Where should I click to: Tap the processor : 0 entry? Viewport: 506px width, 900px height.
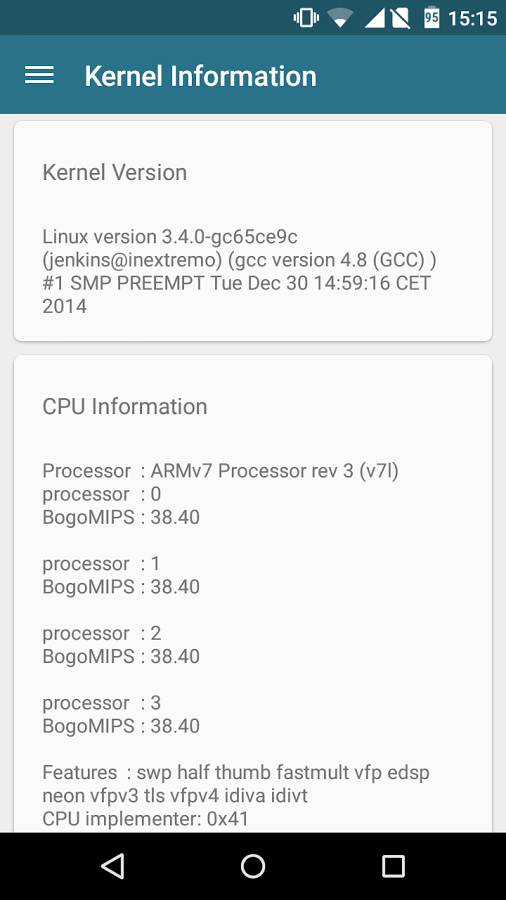(x=102, y=494)
